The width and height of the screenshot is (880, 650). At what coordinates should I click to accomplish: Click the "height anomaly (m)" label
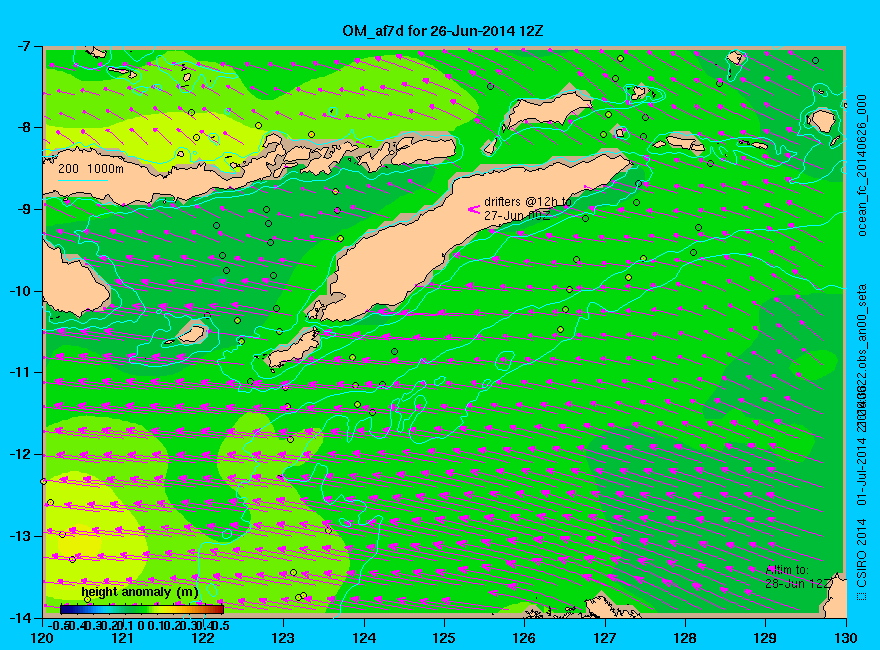tap(140, 592)
